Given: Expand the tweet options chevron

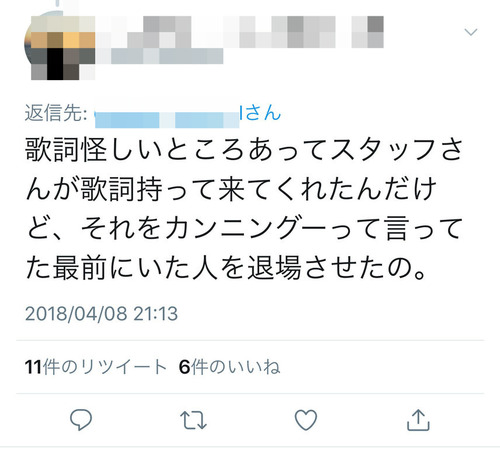Looking at the screenshot, I should click(471, 32).
